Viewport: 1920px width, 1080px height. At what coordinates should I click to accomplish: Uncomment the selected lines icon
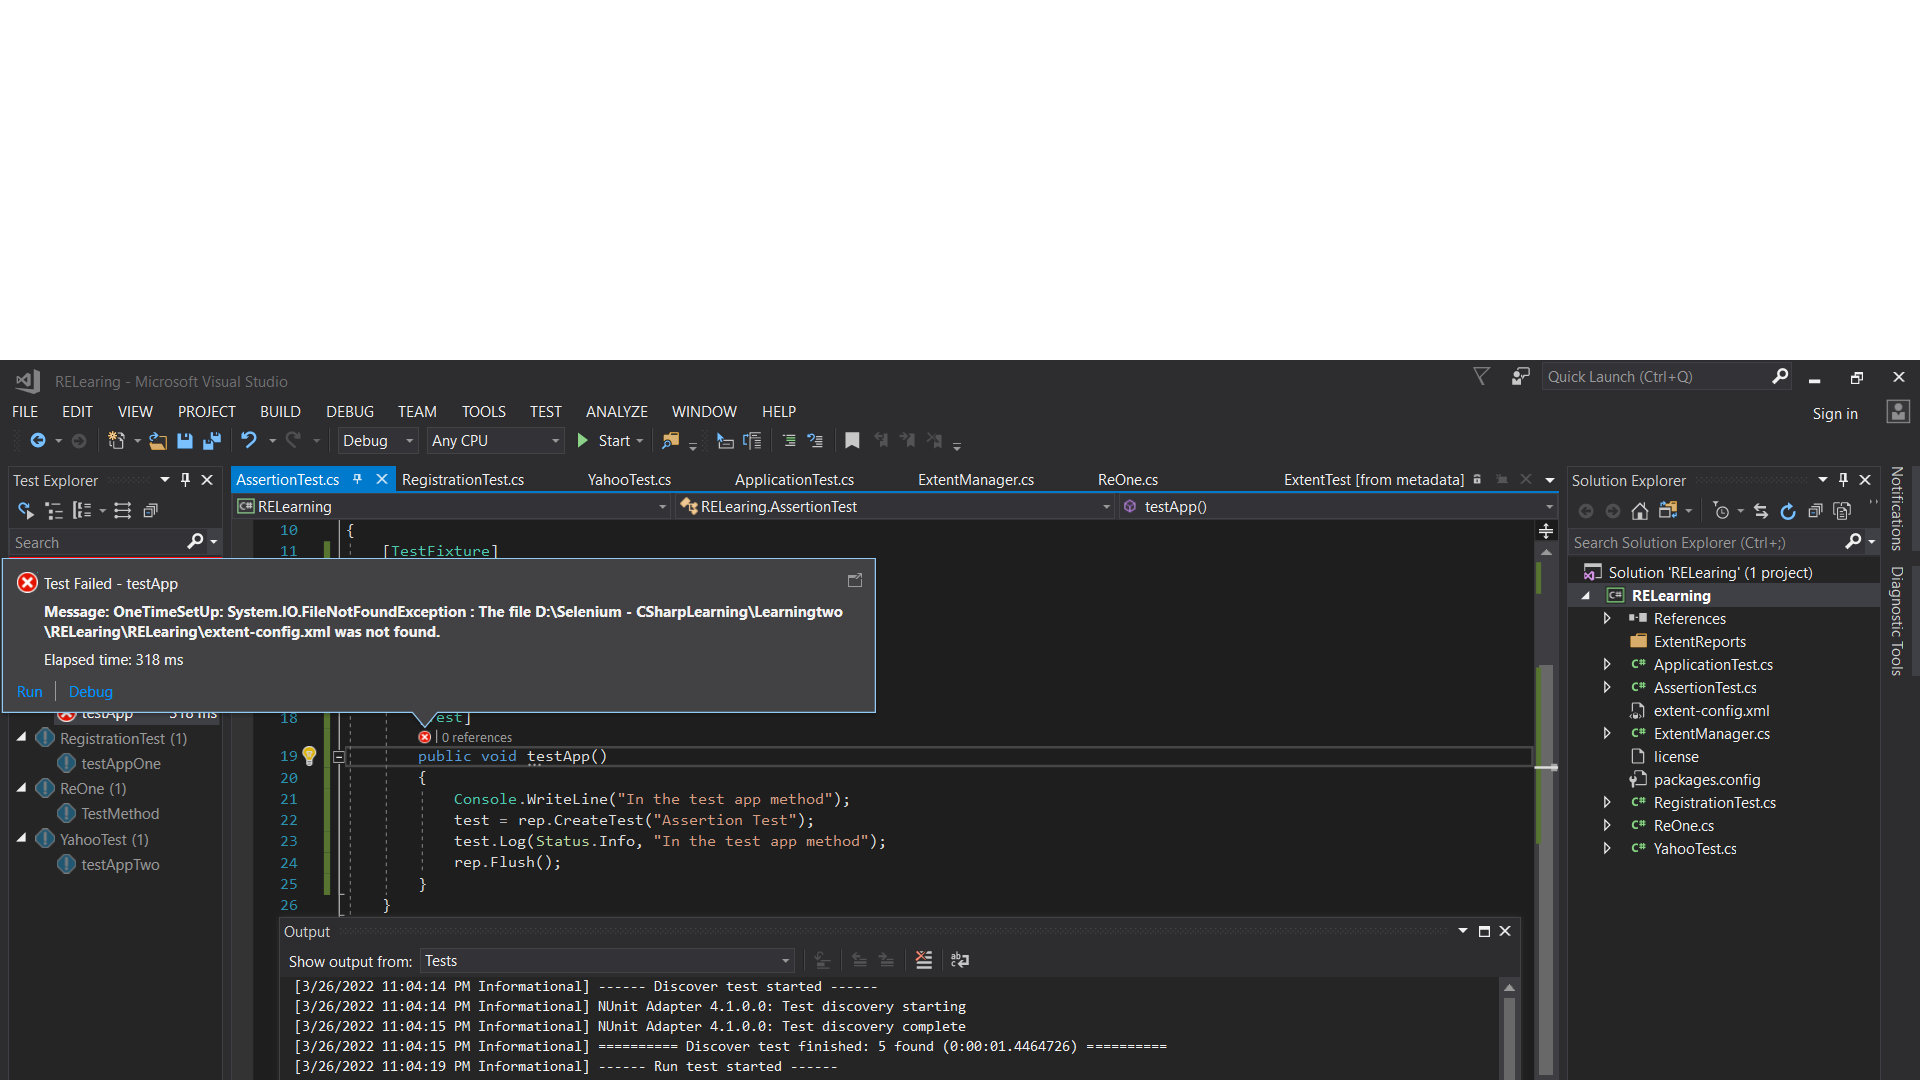point(815,441)
